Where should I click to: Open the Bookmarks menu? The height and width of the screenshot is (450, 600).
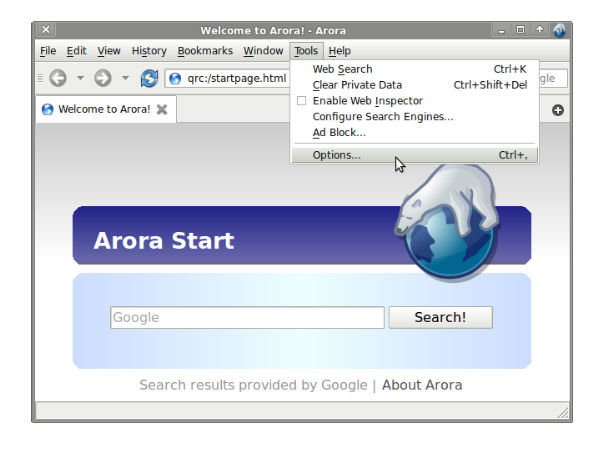click(205, 51)
